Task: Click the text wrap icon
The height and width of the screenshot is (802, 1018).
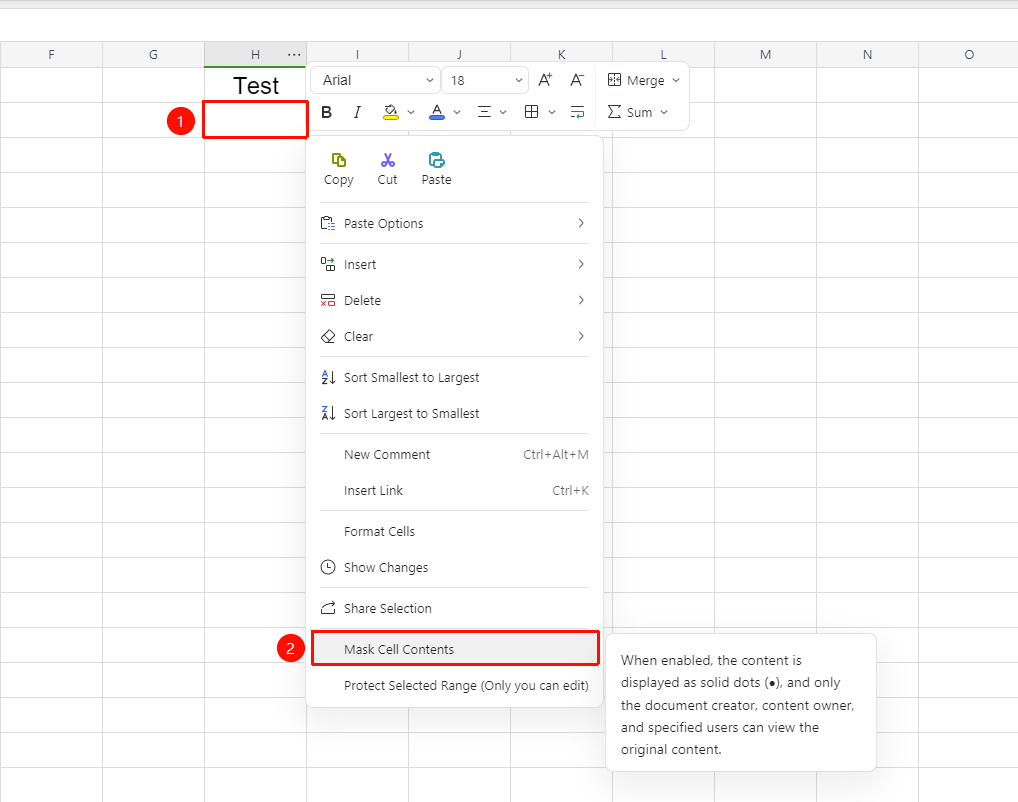Action: [x=577, y=112]
